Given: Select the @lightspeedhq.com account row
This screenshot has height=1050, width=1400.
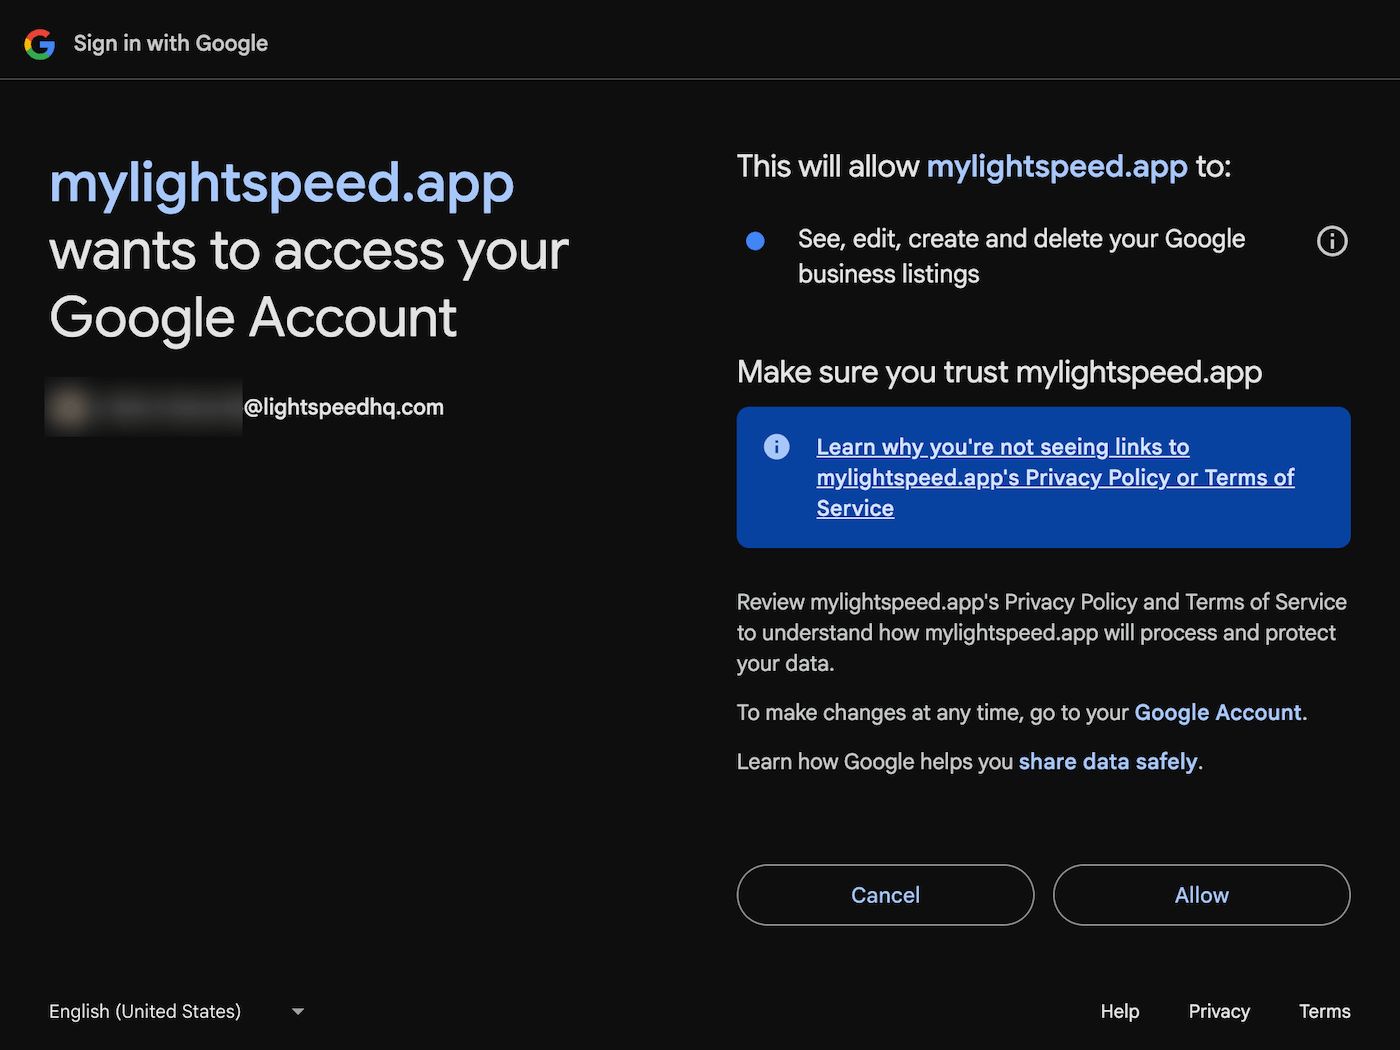Looking at the screenshot, I should click(x=245, y=407).
